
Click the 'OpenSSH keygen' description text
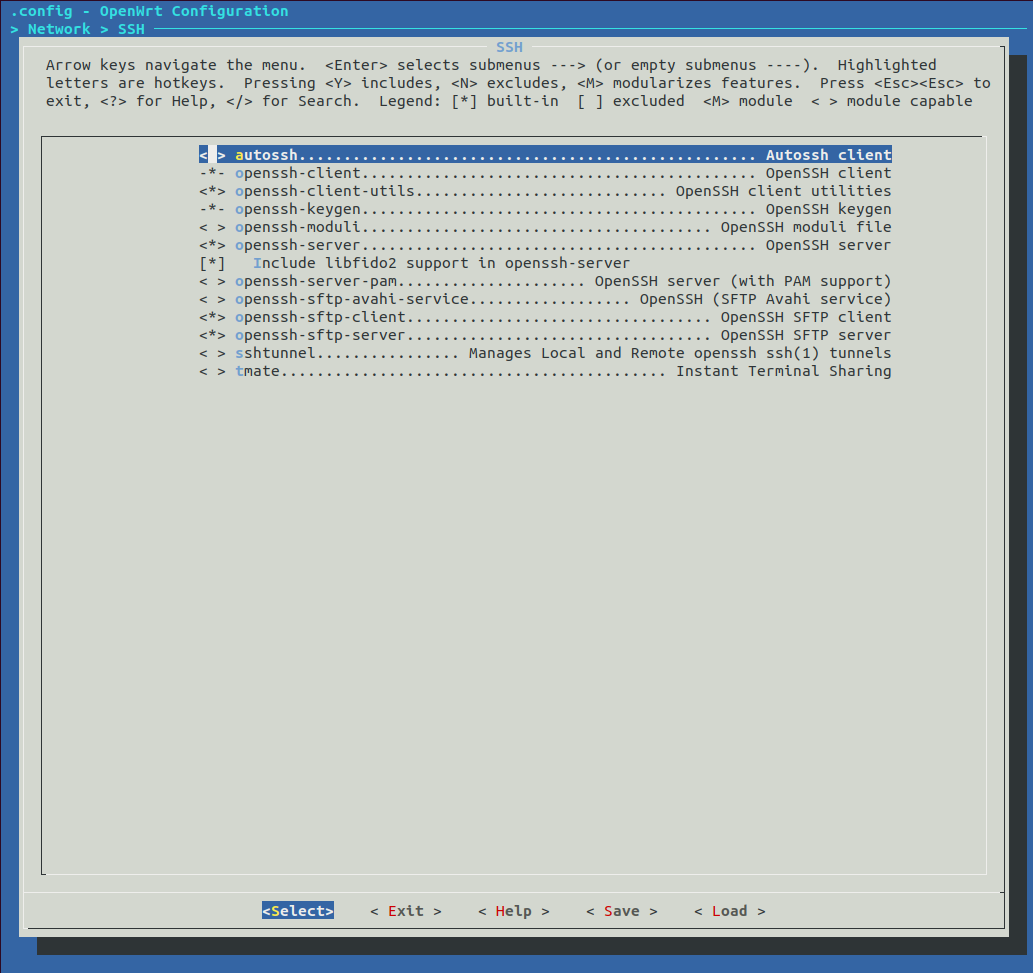[828, 209]
